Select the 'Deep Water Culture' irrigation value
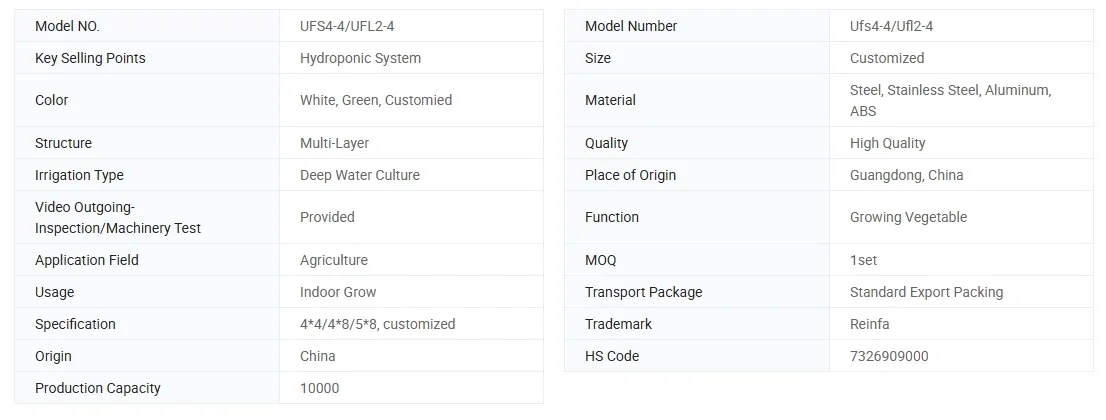The width and height of the screenshot is (1106, 420). click(x=360, y=175)
